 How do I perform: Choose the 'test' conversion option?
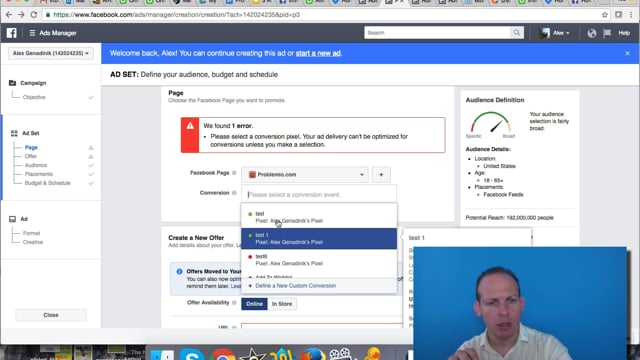[x=319, y=217]
